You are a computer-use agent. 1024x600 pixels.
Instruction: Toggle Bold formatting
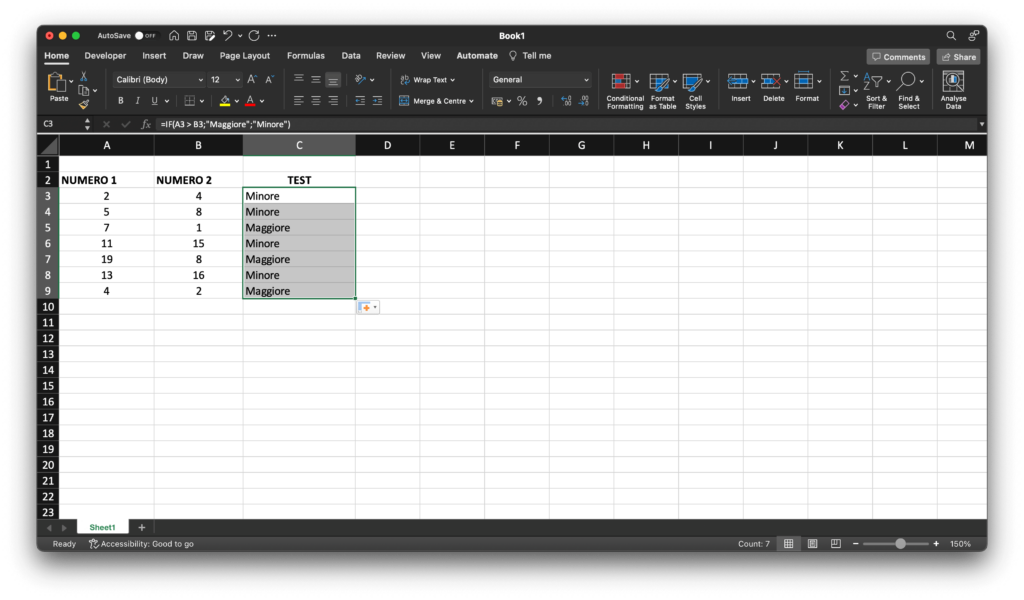click(121, 101)
